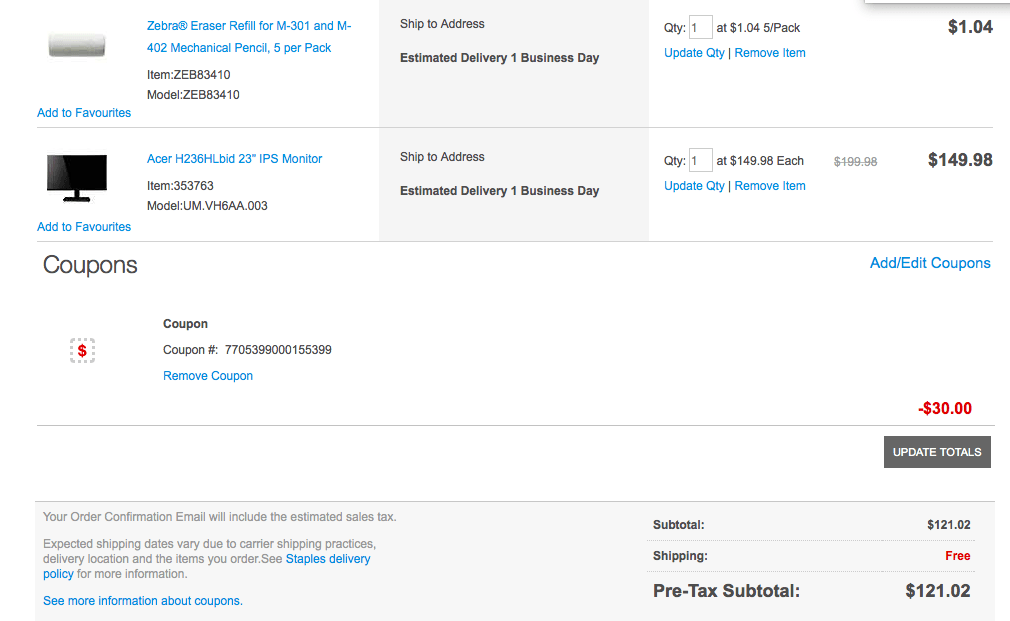Click the Pre-Tax Subtotal amount $121.02
Viewport: 1010px width, 621px height.
click(937, 591)
